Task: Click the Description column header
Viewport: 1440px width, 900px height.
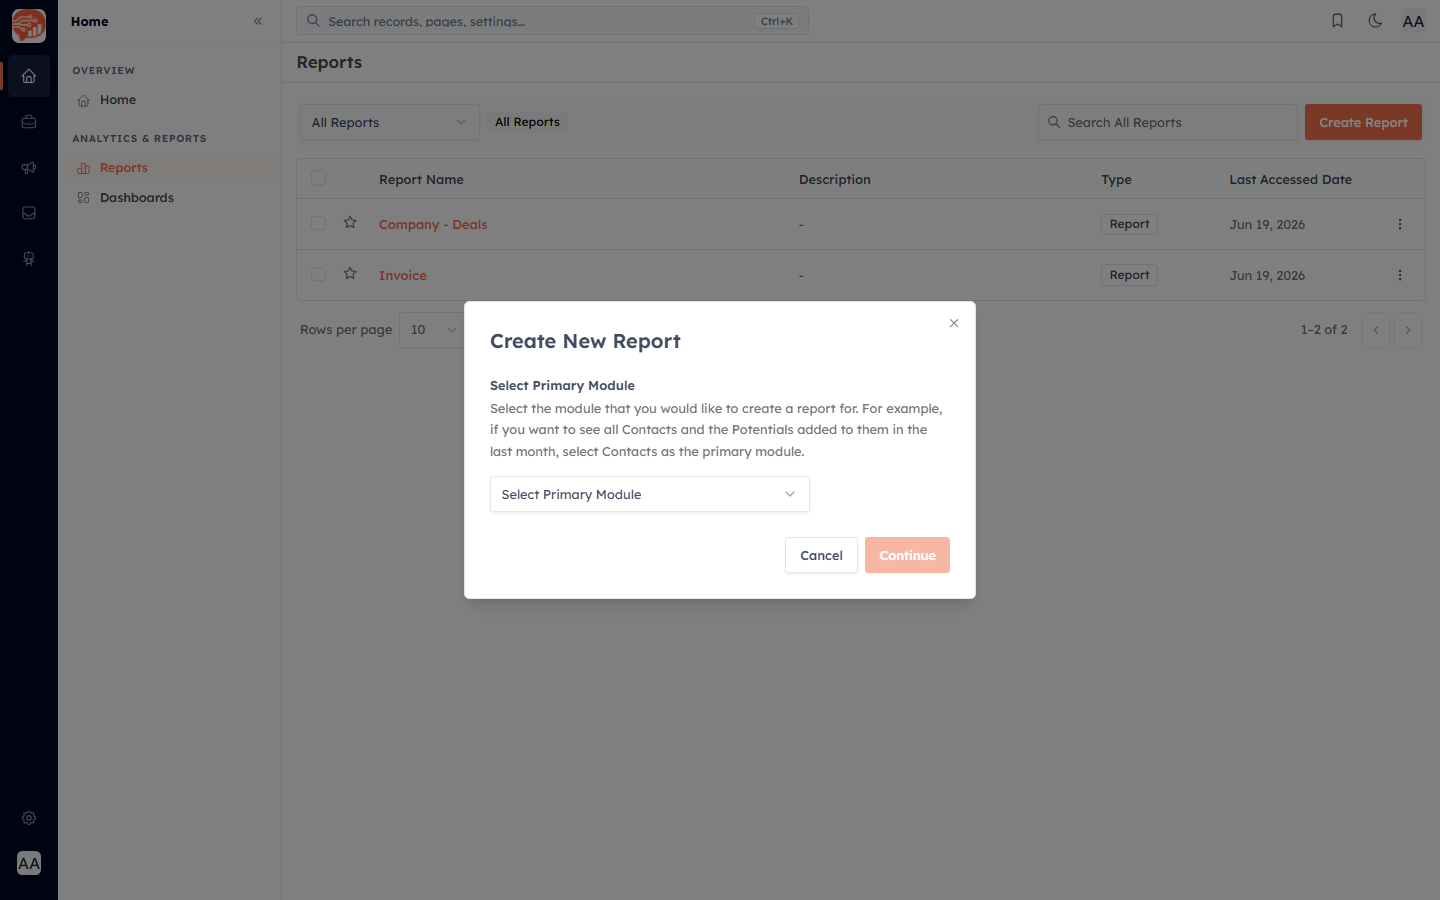Action: click(x=835, y=180)
